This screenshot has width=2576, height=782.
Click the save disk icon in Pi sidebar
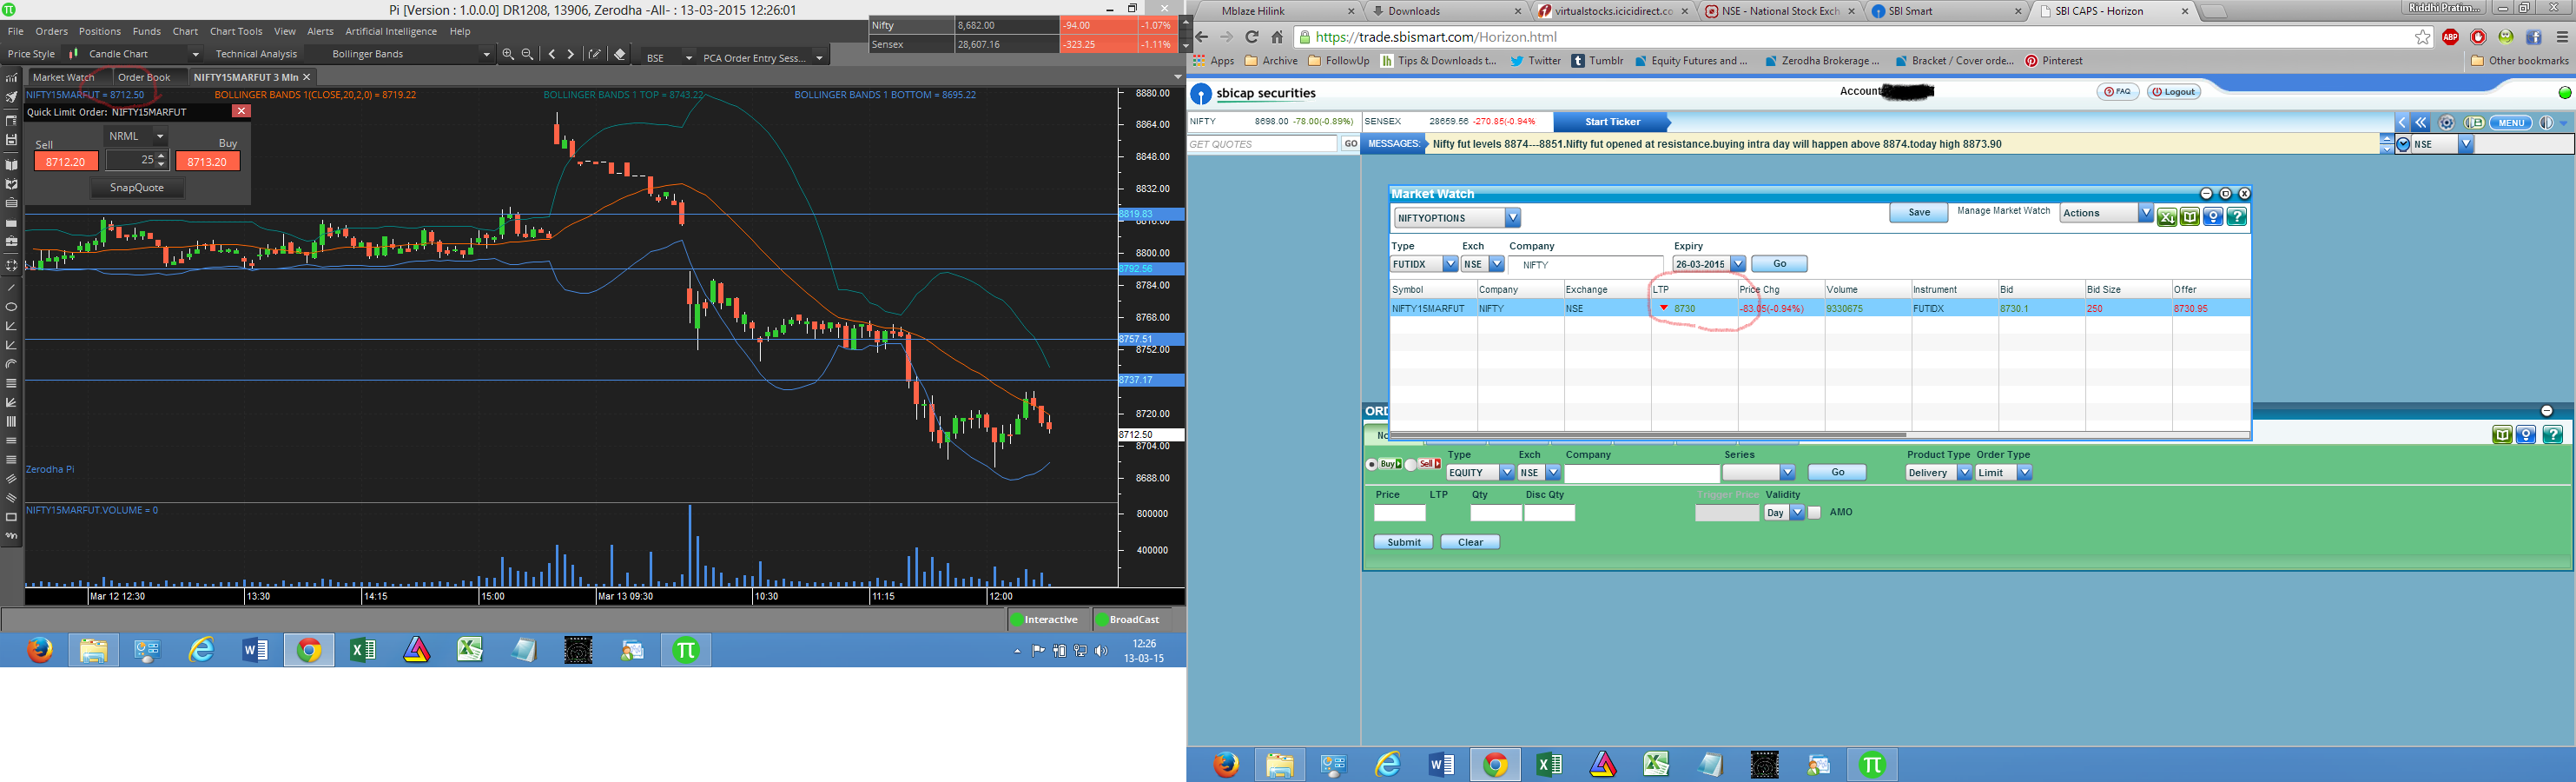[11, 140]
